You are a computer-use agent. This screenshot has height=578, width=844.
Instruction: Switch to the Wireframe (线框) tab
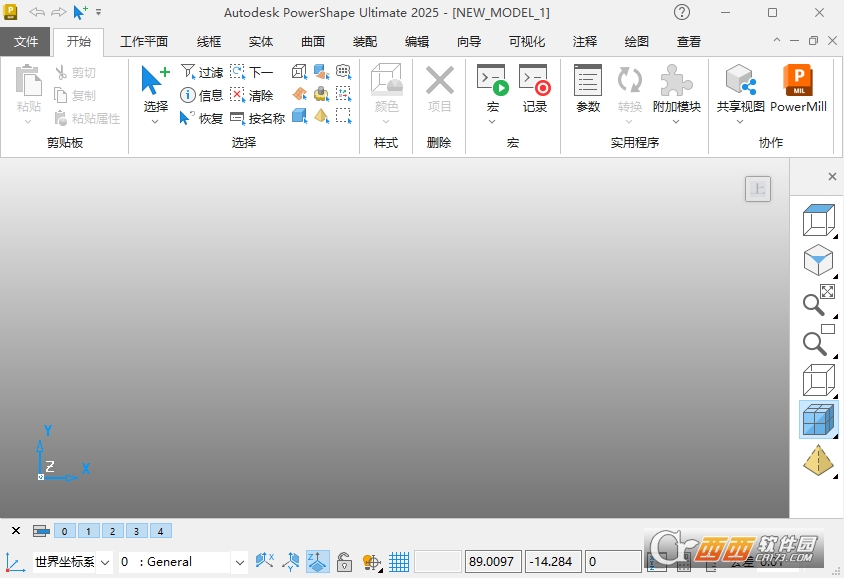pos(209,41)
